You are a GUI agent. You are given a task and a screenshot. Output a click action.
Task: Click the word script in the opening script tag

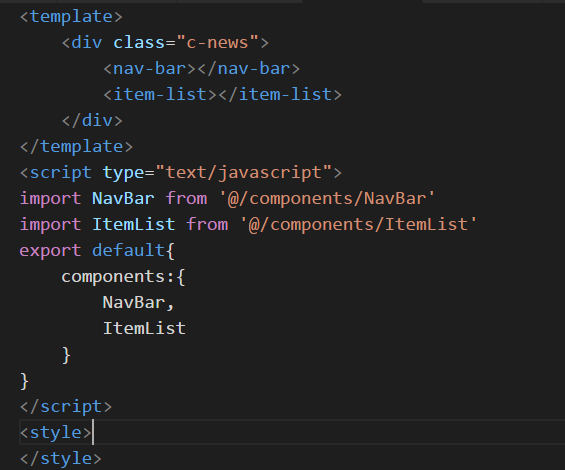pos(61,173)
